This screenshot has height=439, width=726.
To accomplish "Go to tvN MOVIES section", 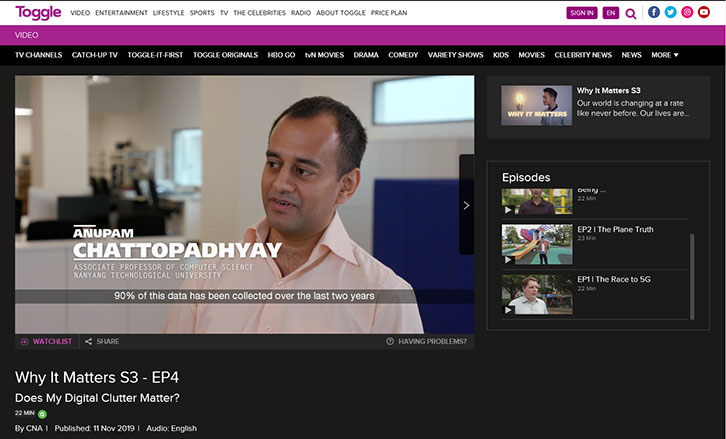I will click(325, 55).
